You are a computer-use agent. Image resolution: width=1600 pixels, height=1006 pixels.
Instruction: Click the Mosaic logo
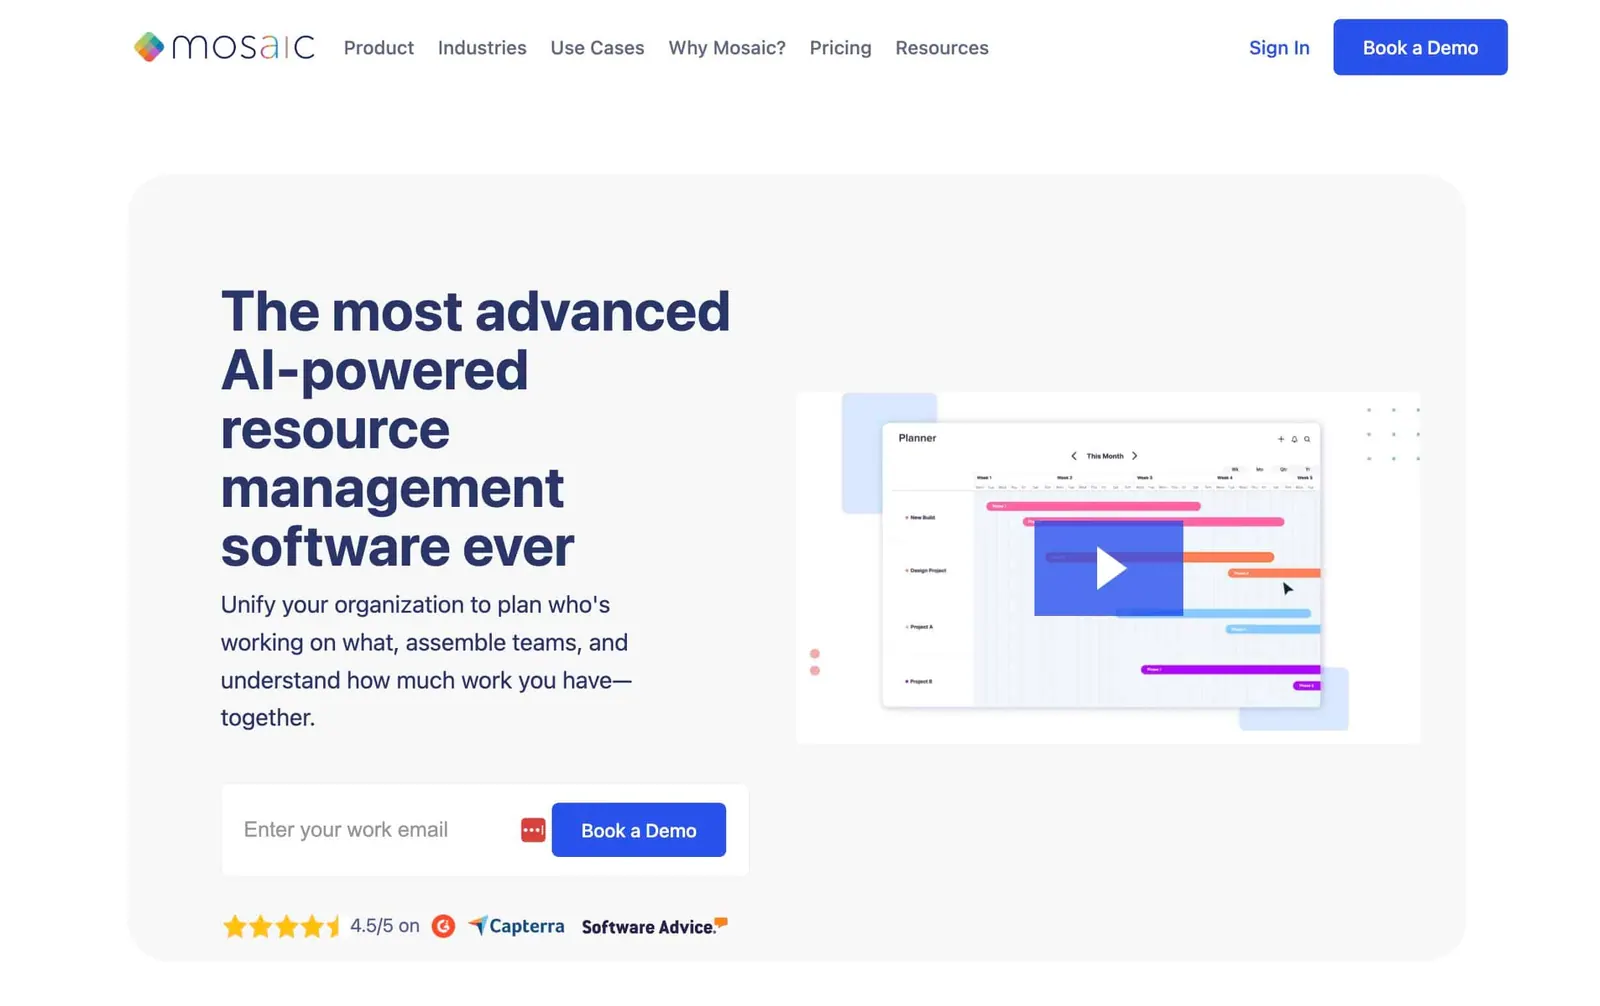[x=224, y=46]
